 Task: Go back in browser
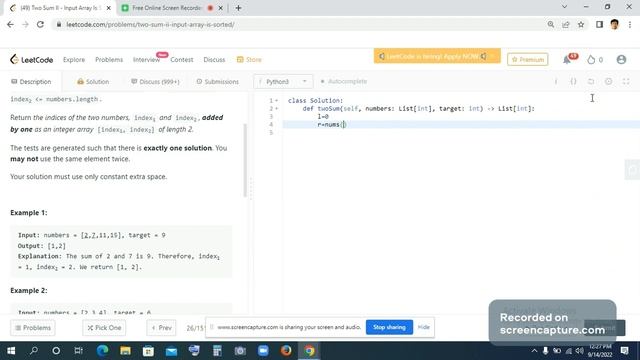point(10,24)
